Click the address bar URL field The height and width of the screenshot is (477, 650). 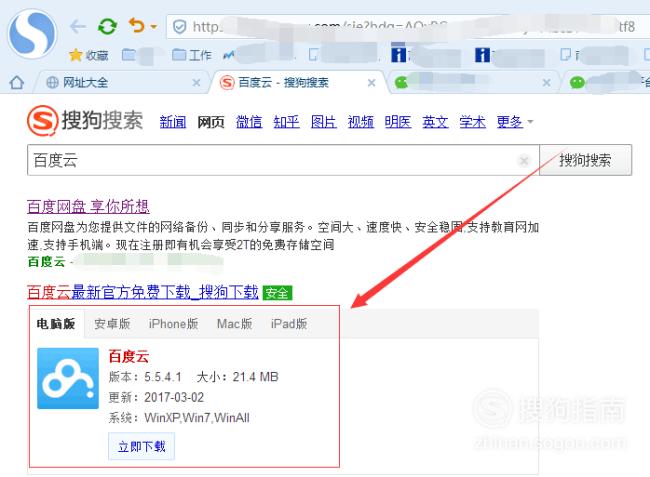[408, 27]
